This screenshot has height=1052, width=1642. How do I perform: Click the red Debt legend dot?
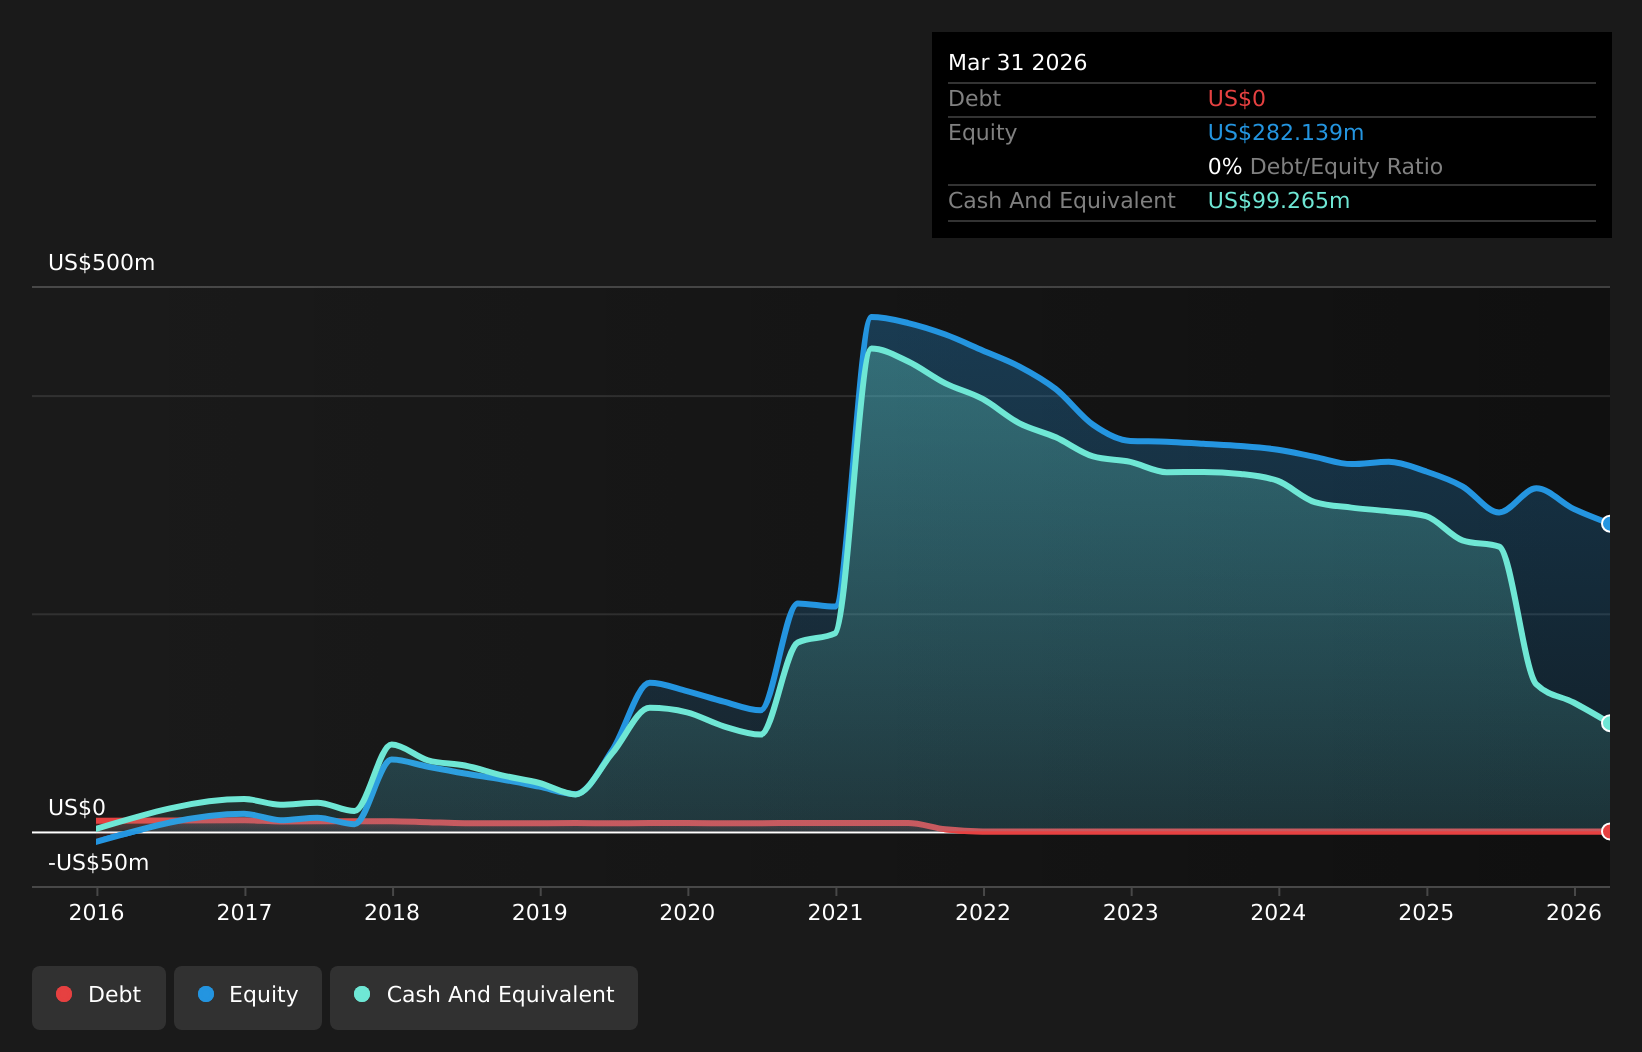pyautogui.click(x=64, y=994)
